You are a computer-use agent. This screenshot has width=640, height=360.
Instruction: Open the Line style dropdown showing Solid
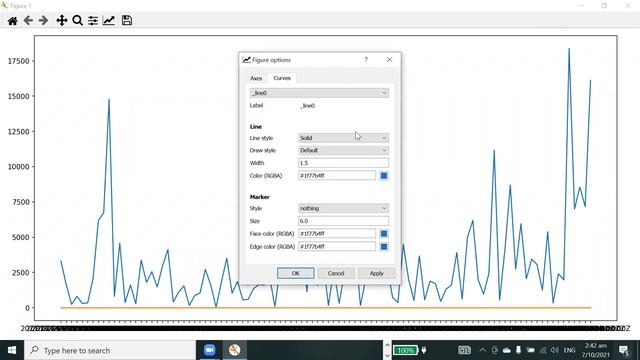(x=343, y=138)
